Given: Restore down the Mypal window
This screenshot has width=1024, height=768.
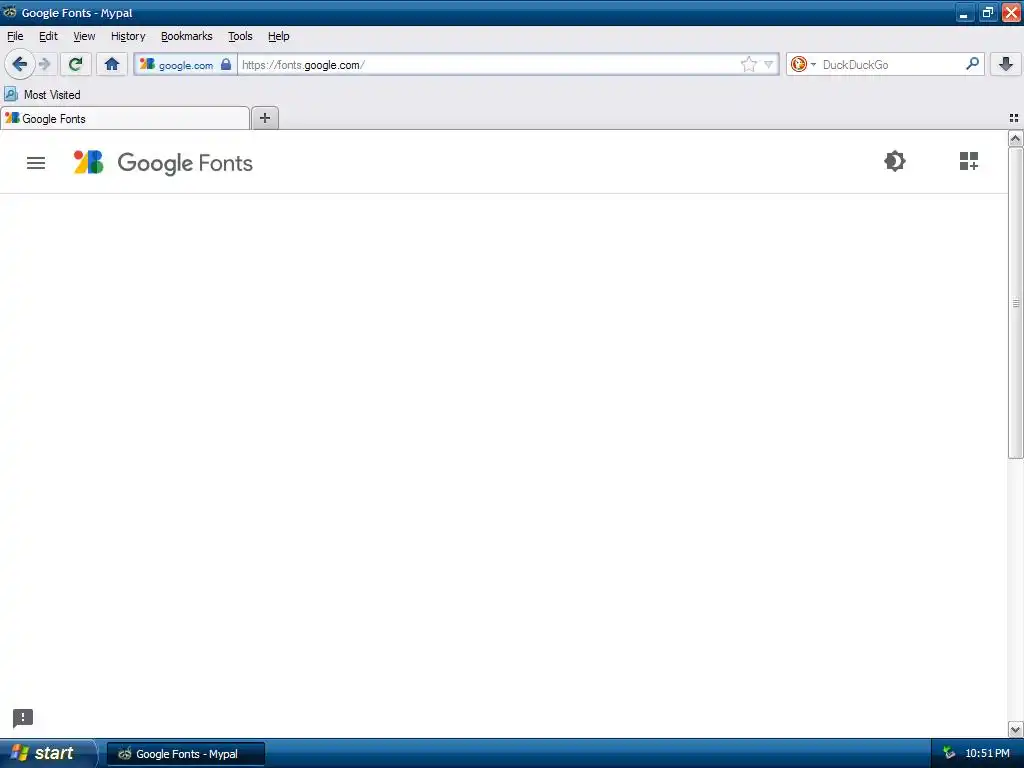Looking at the screenshot, I should 987,13.
